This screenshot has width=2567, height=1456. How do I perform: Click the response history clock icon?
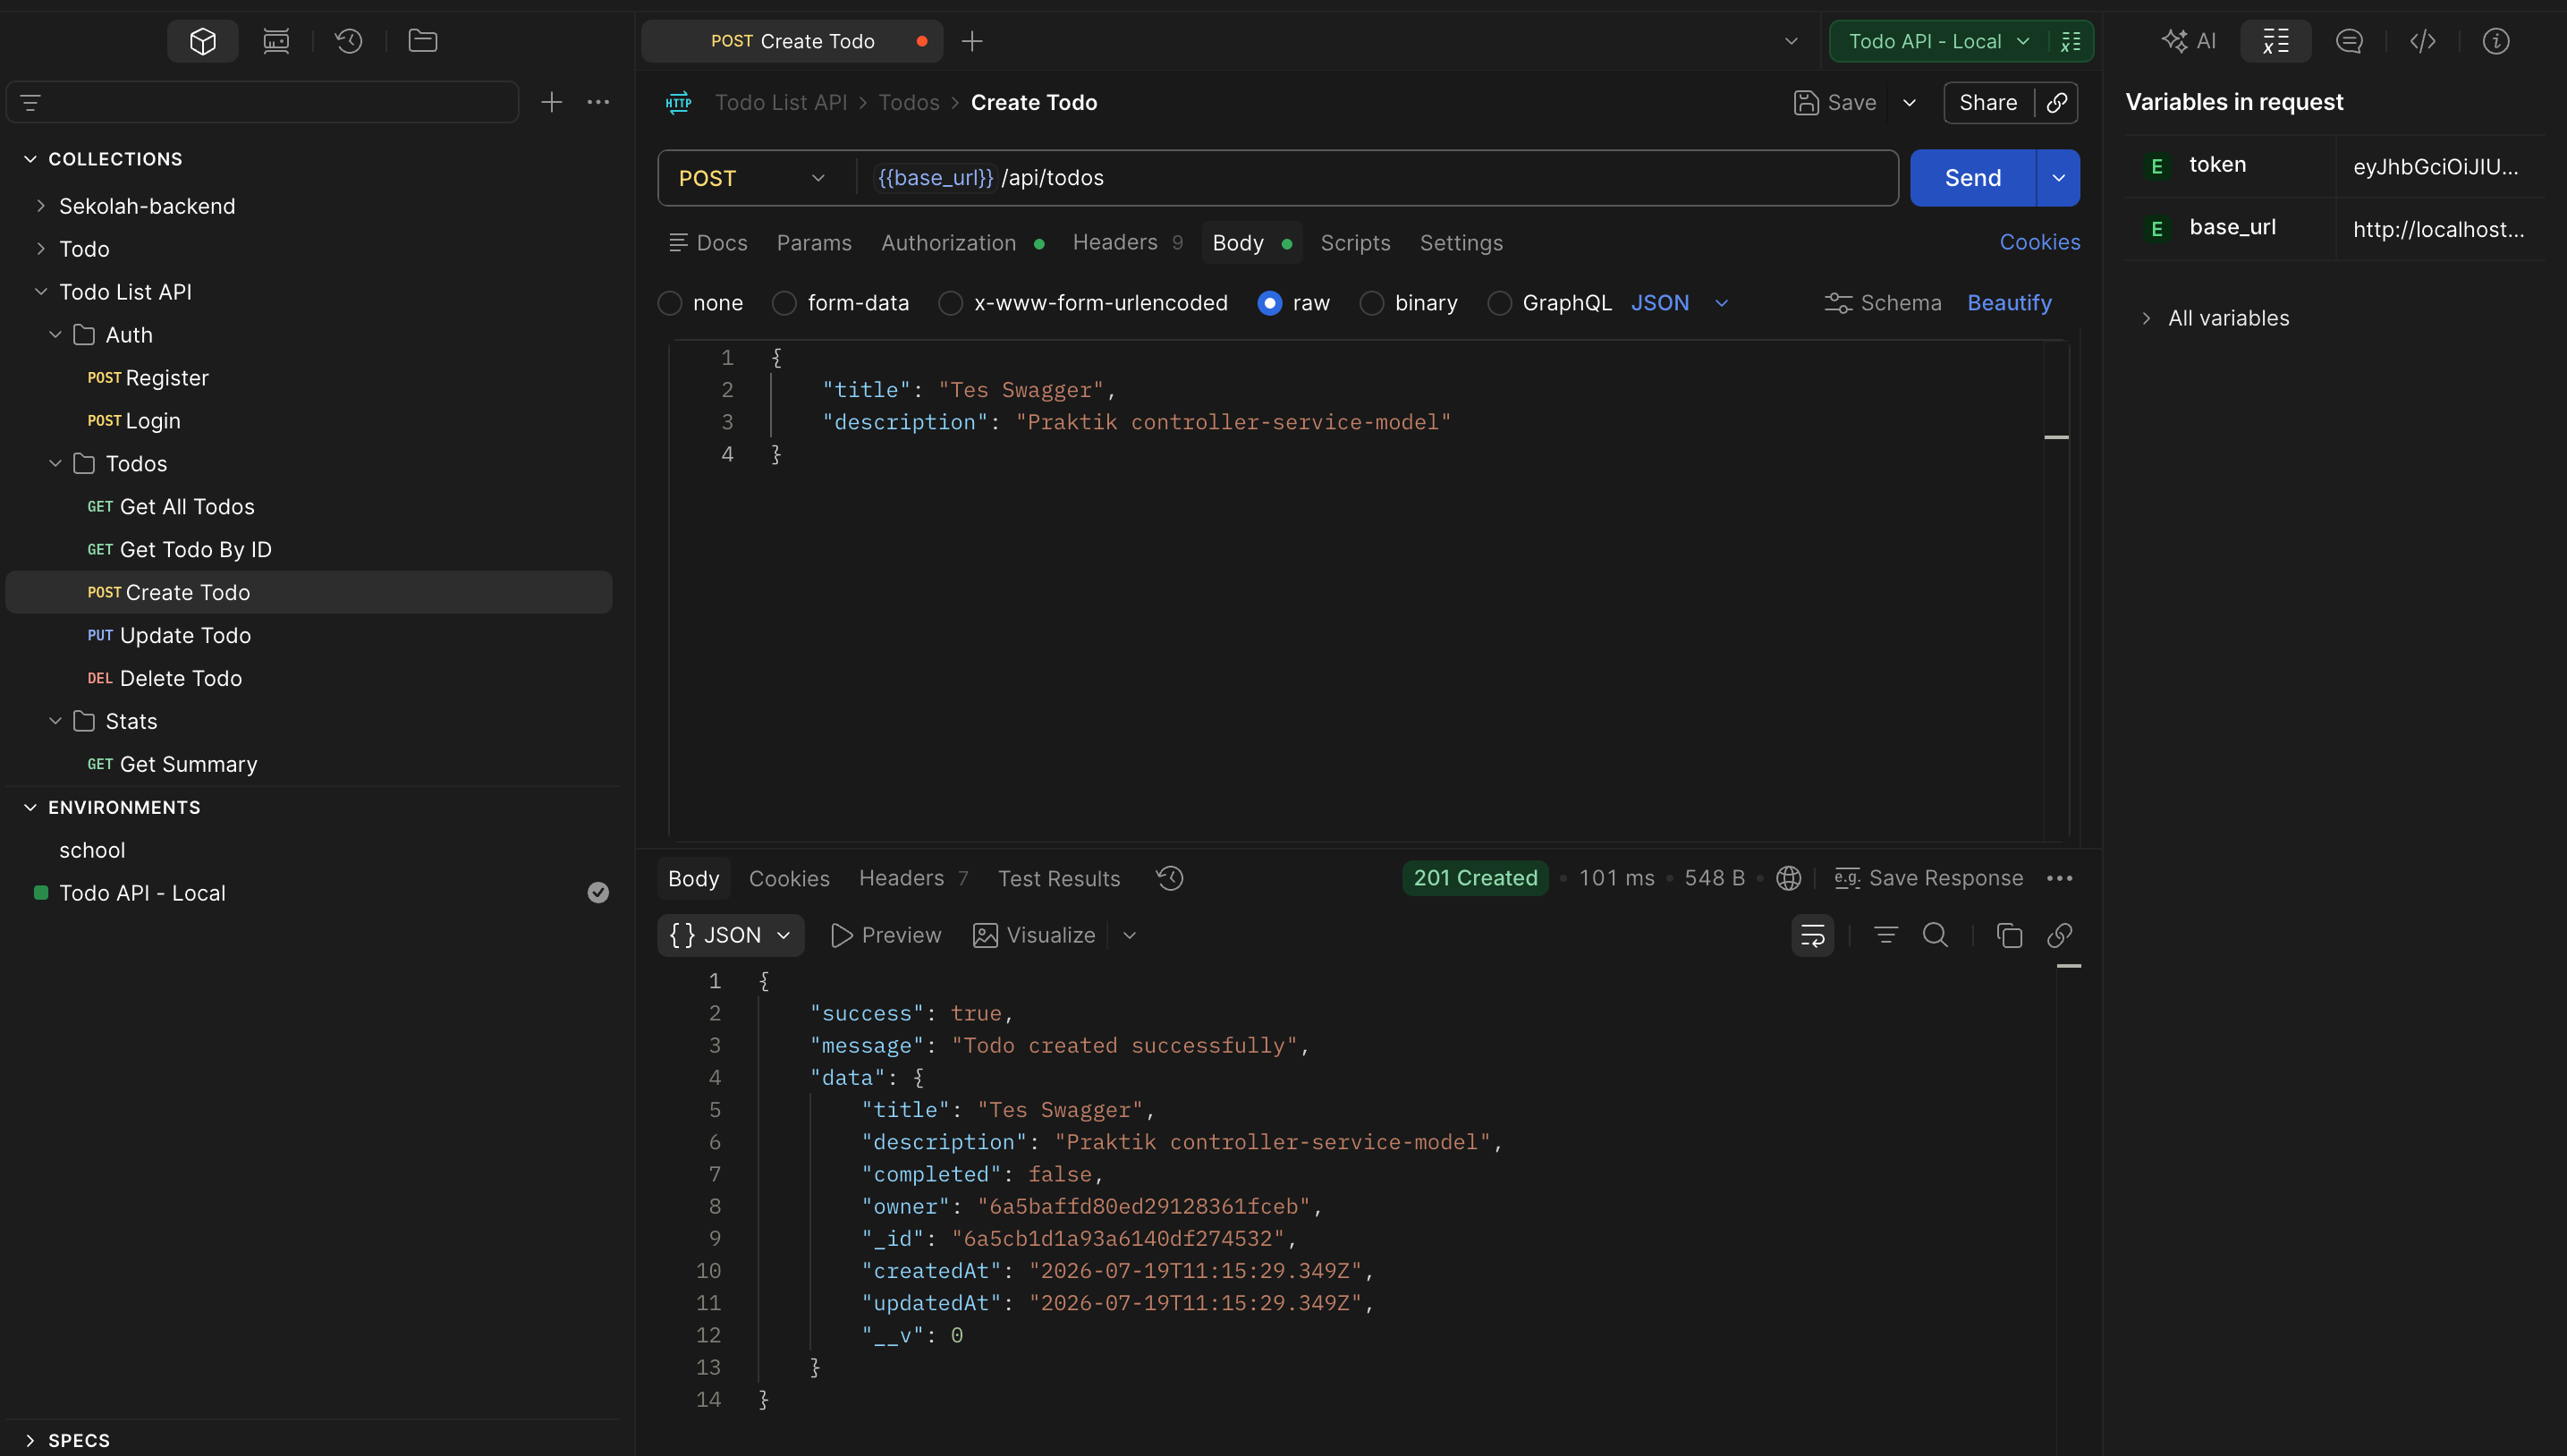(x=1169, y=878)
